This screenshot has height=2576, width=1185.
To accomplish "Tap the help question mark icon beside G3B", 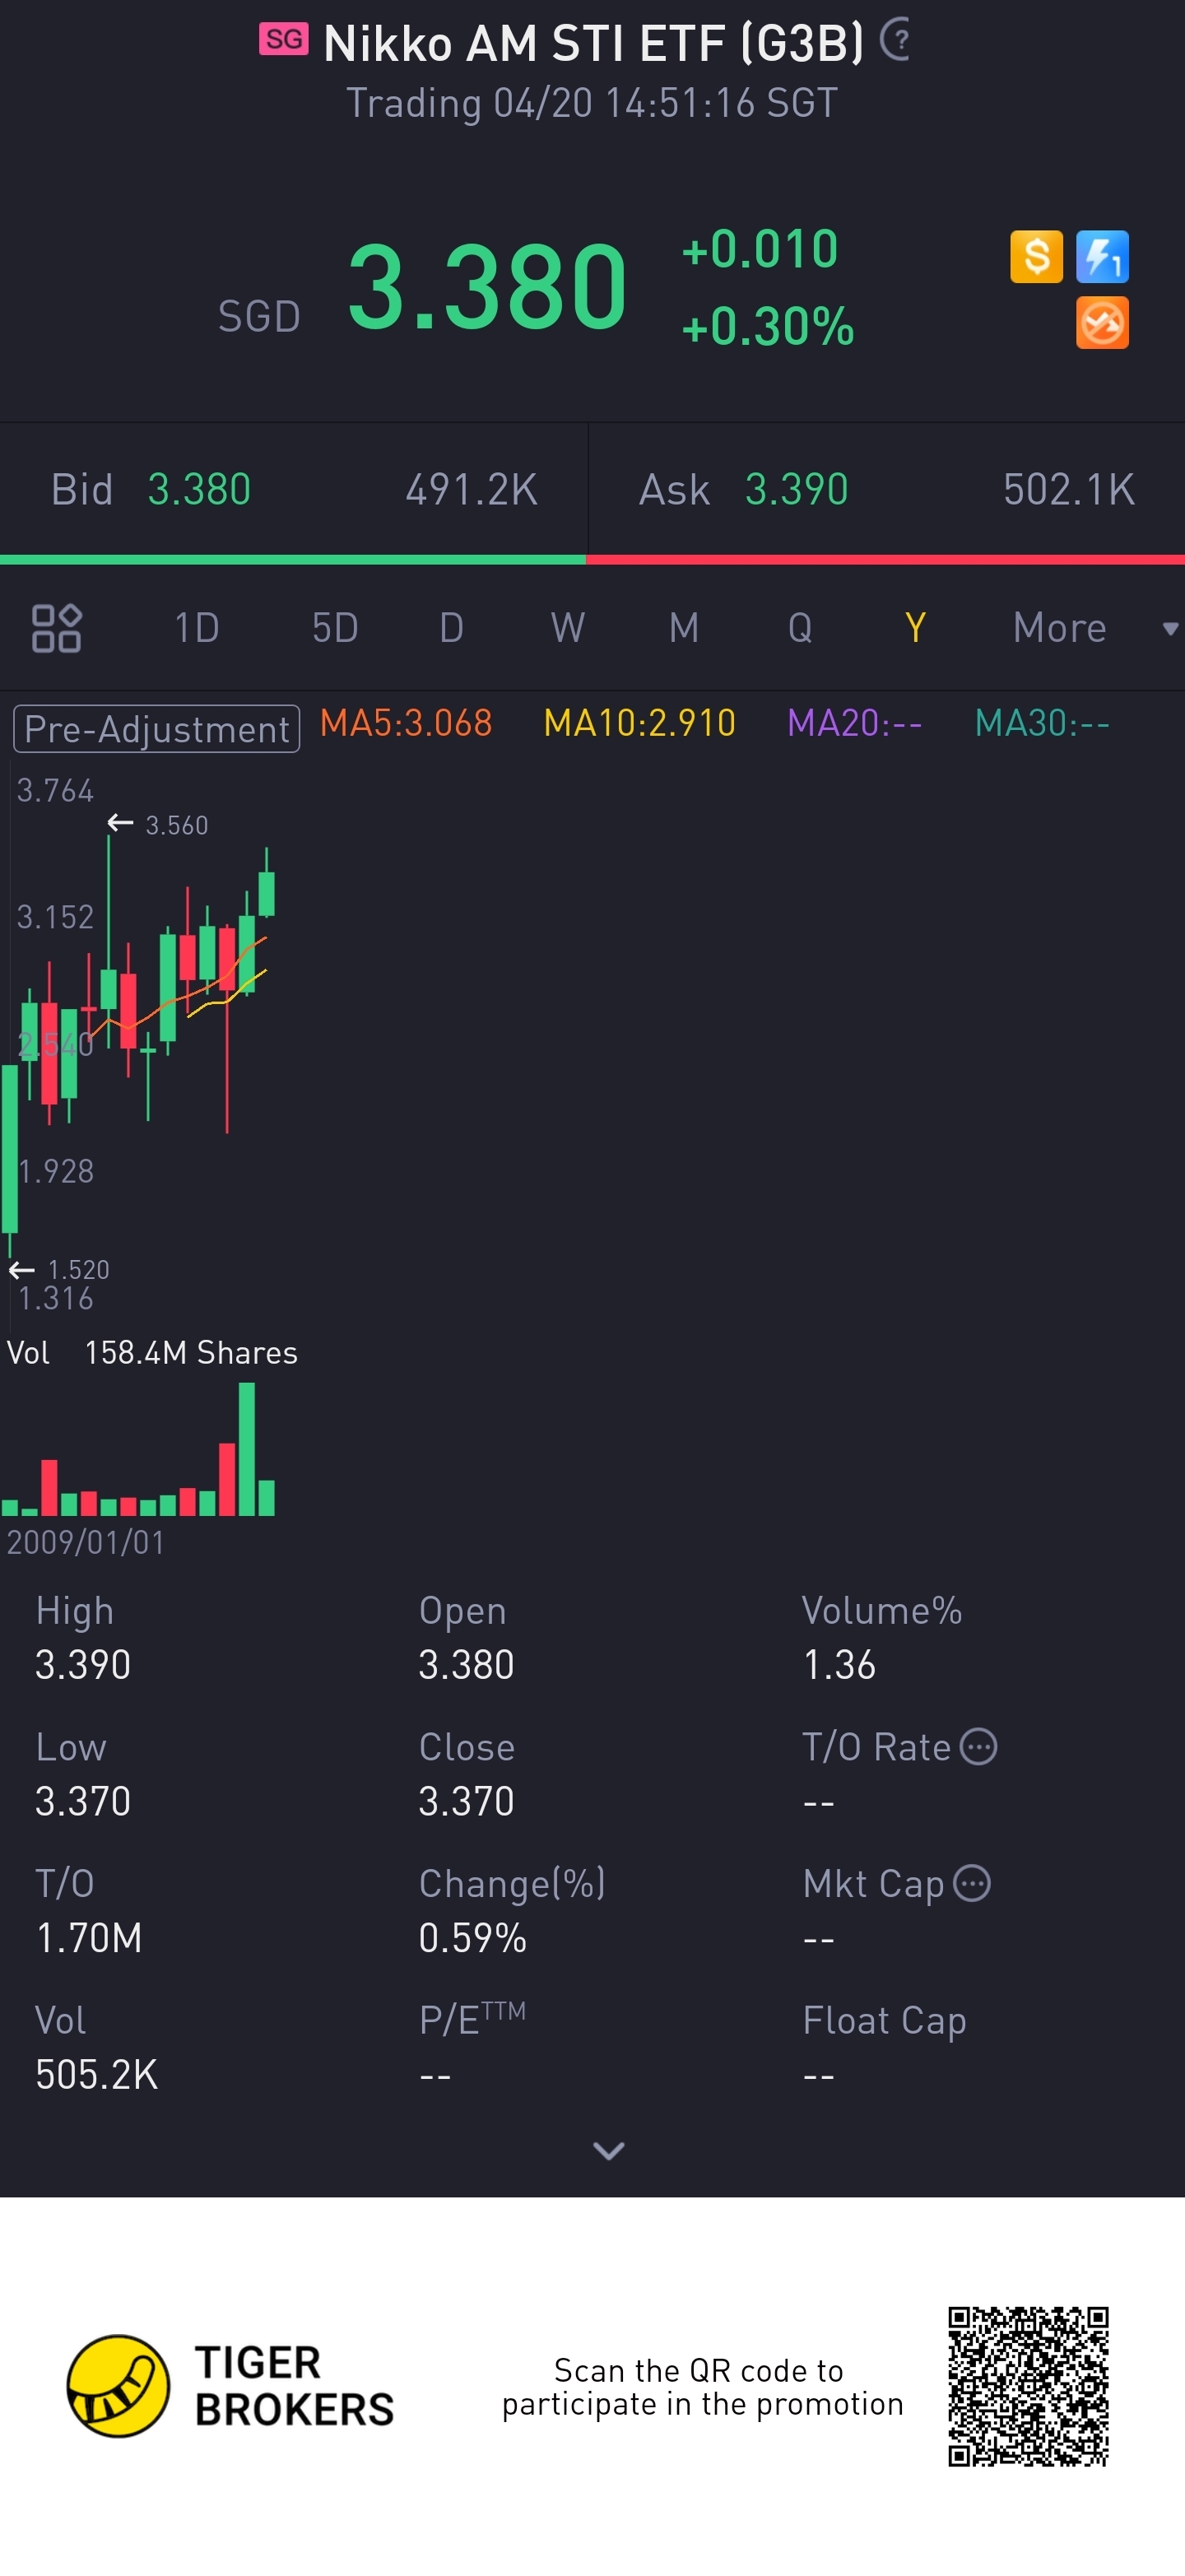I will 896,41.
